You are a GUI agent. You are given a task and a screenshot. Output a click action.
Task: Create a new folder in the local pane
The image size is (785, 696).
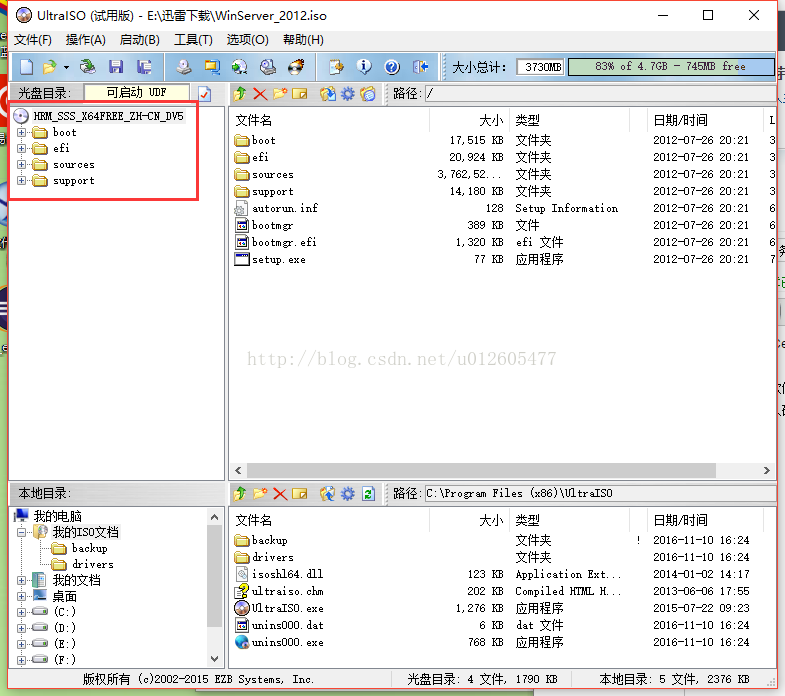coord(260,494)
